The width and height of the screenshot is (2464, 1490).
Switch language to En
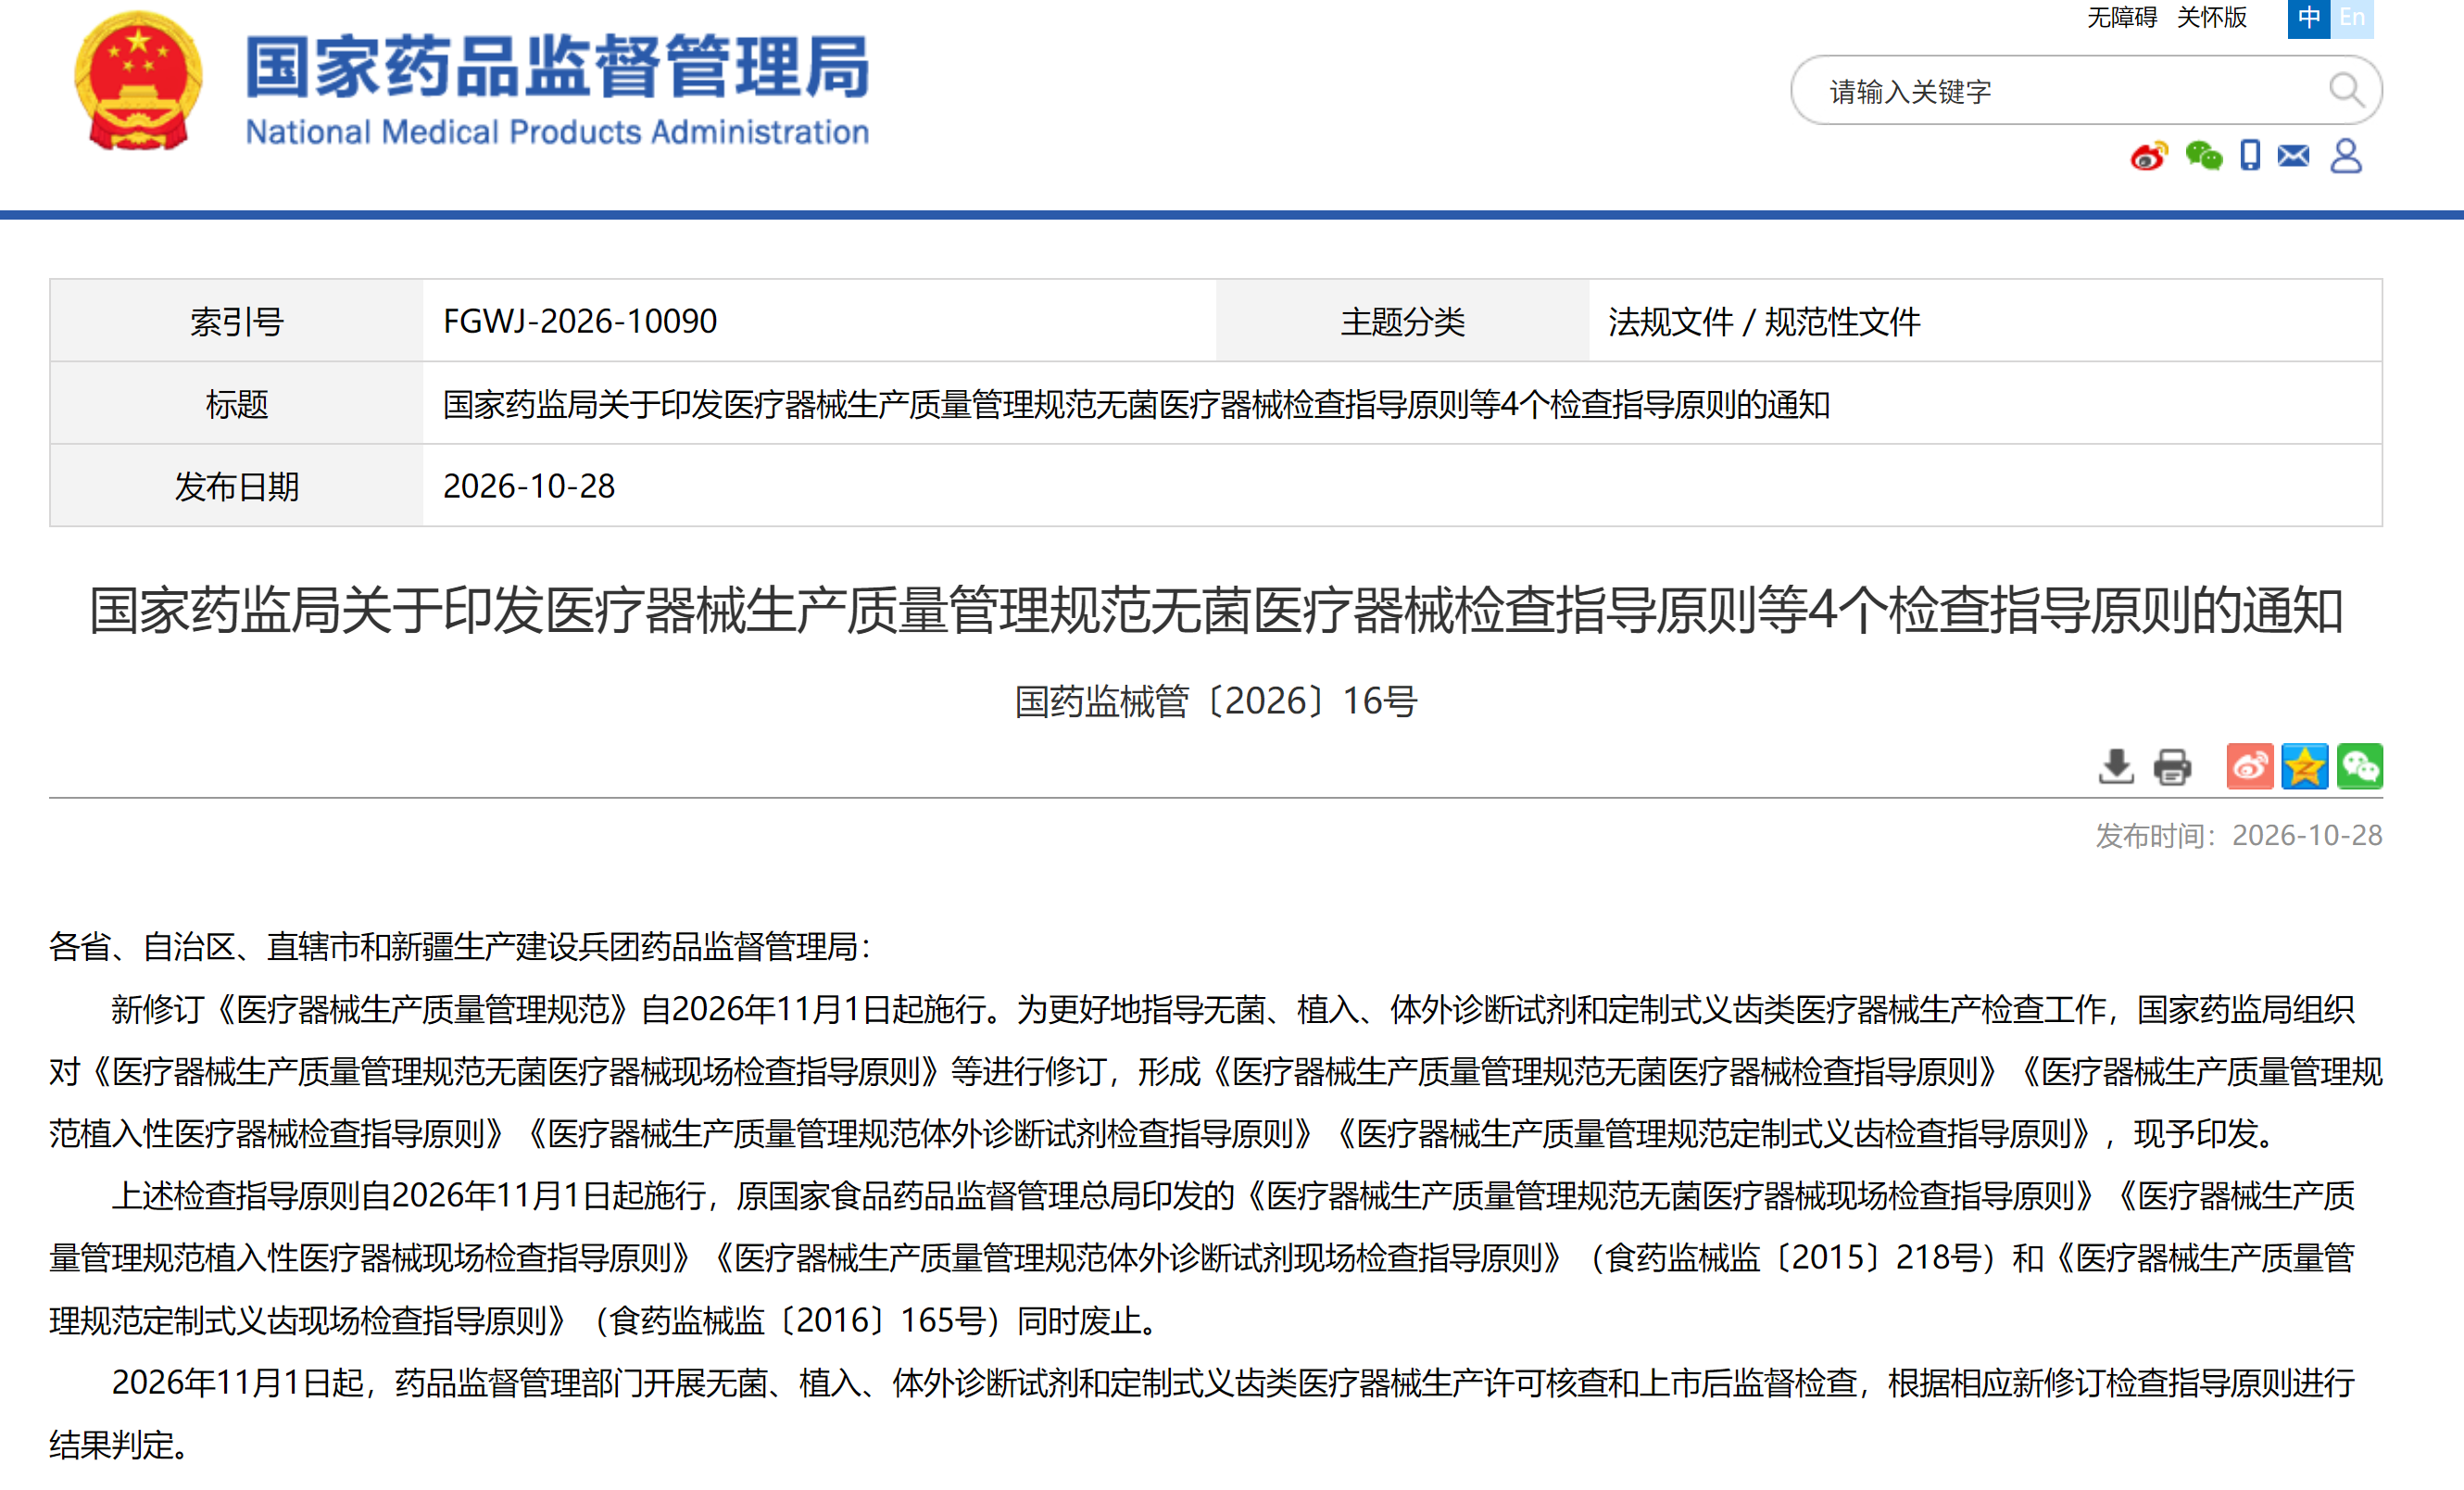2352,18
